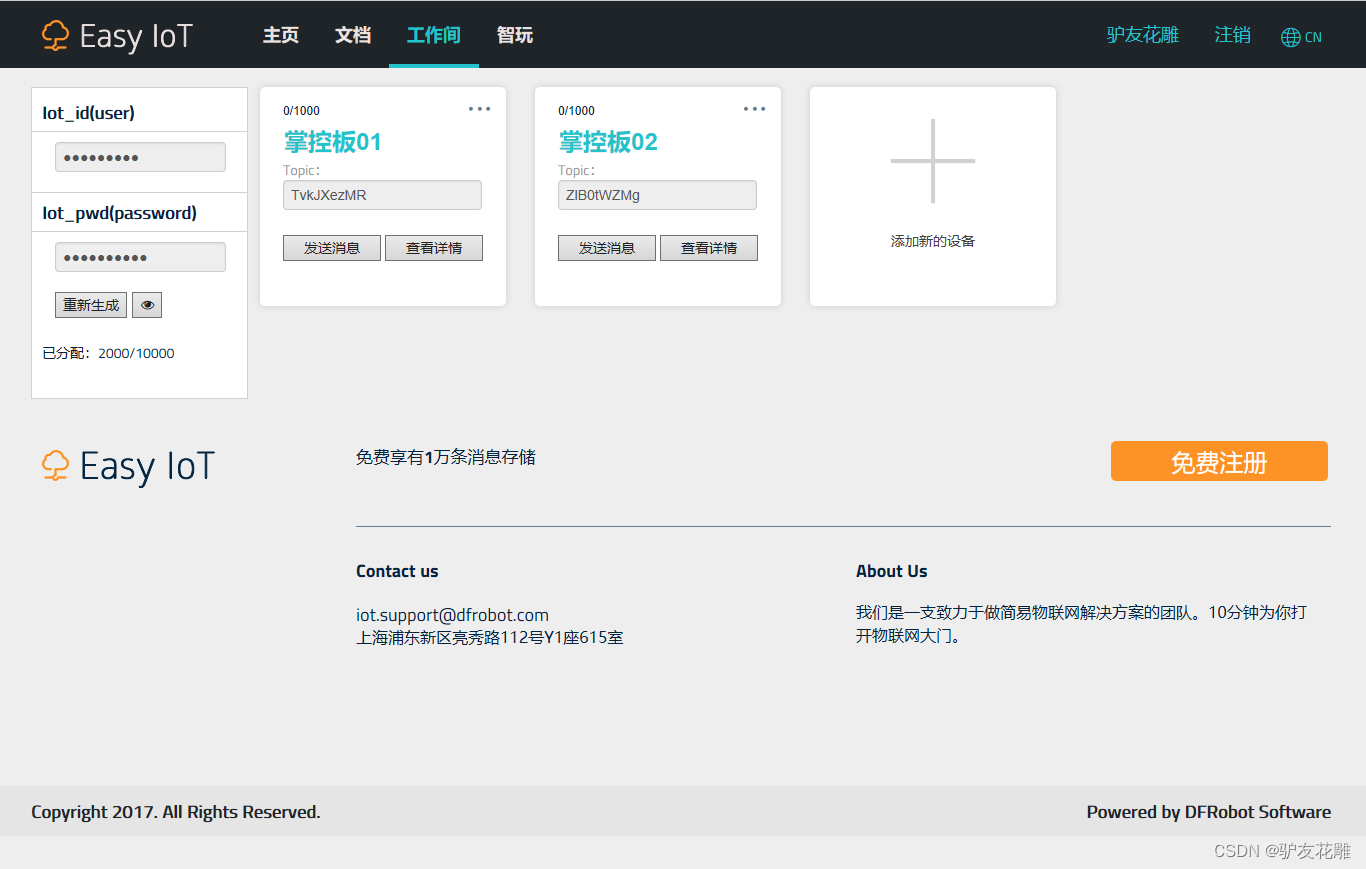Open the 驴友花雕 user profile link
1366x869 pixels.
coord(1143,35)
